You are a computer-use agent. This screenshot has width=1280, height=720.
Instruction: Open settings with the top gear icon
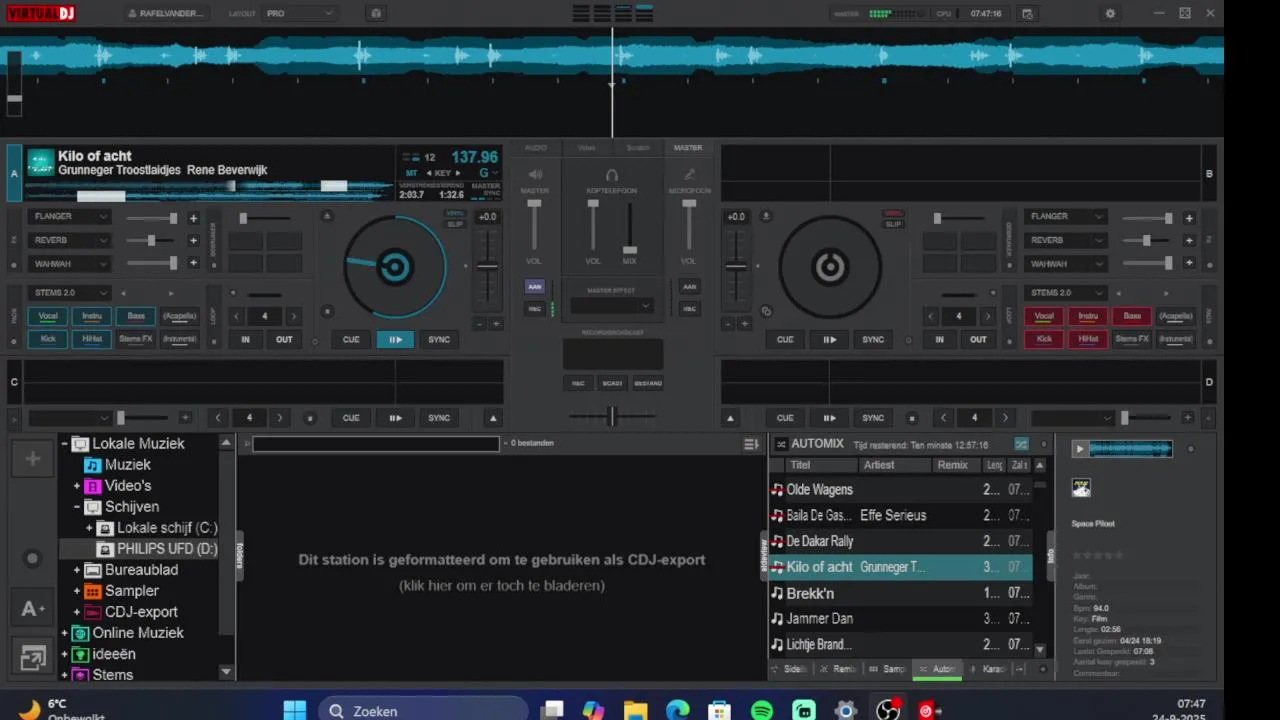point(1110,14)
